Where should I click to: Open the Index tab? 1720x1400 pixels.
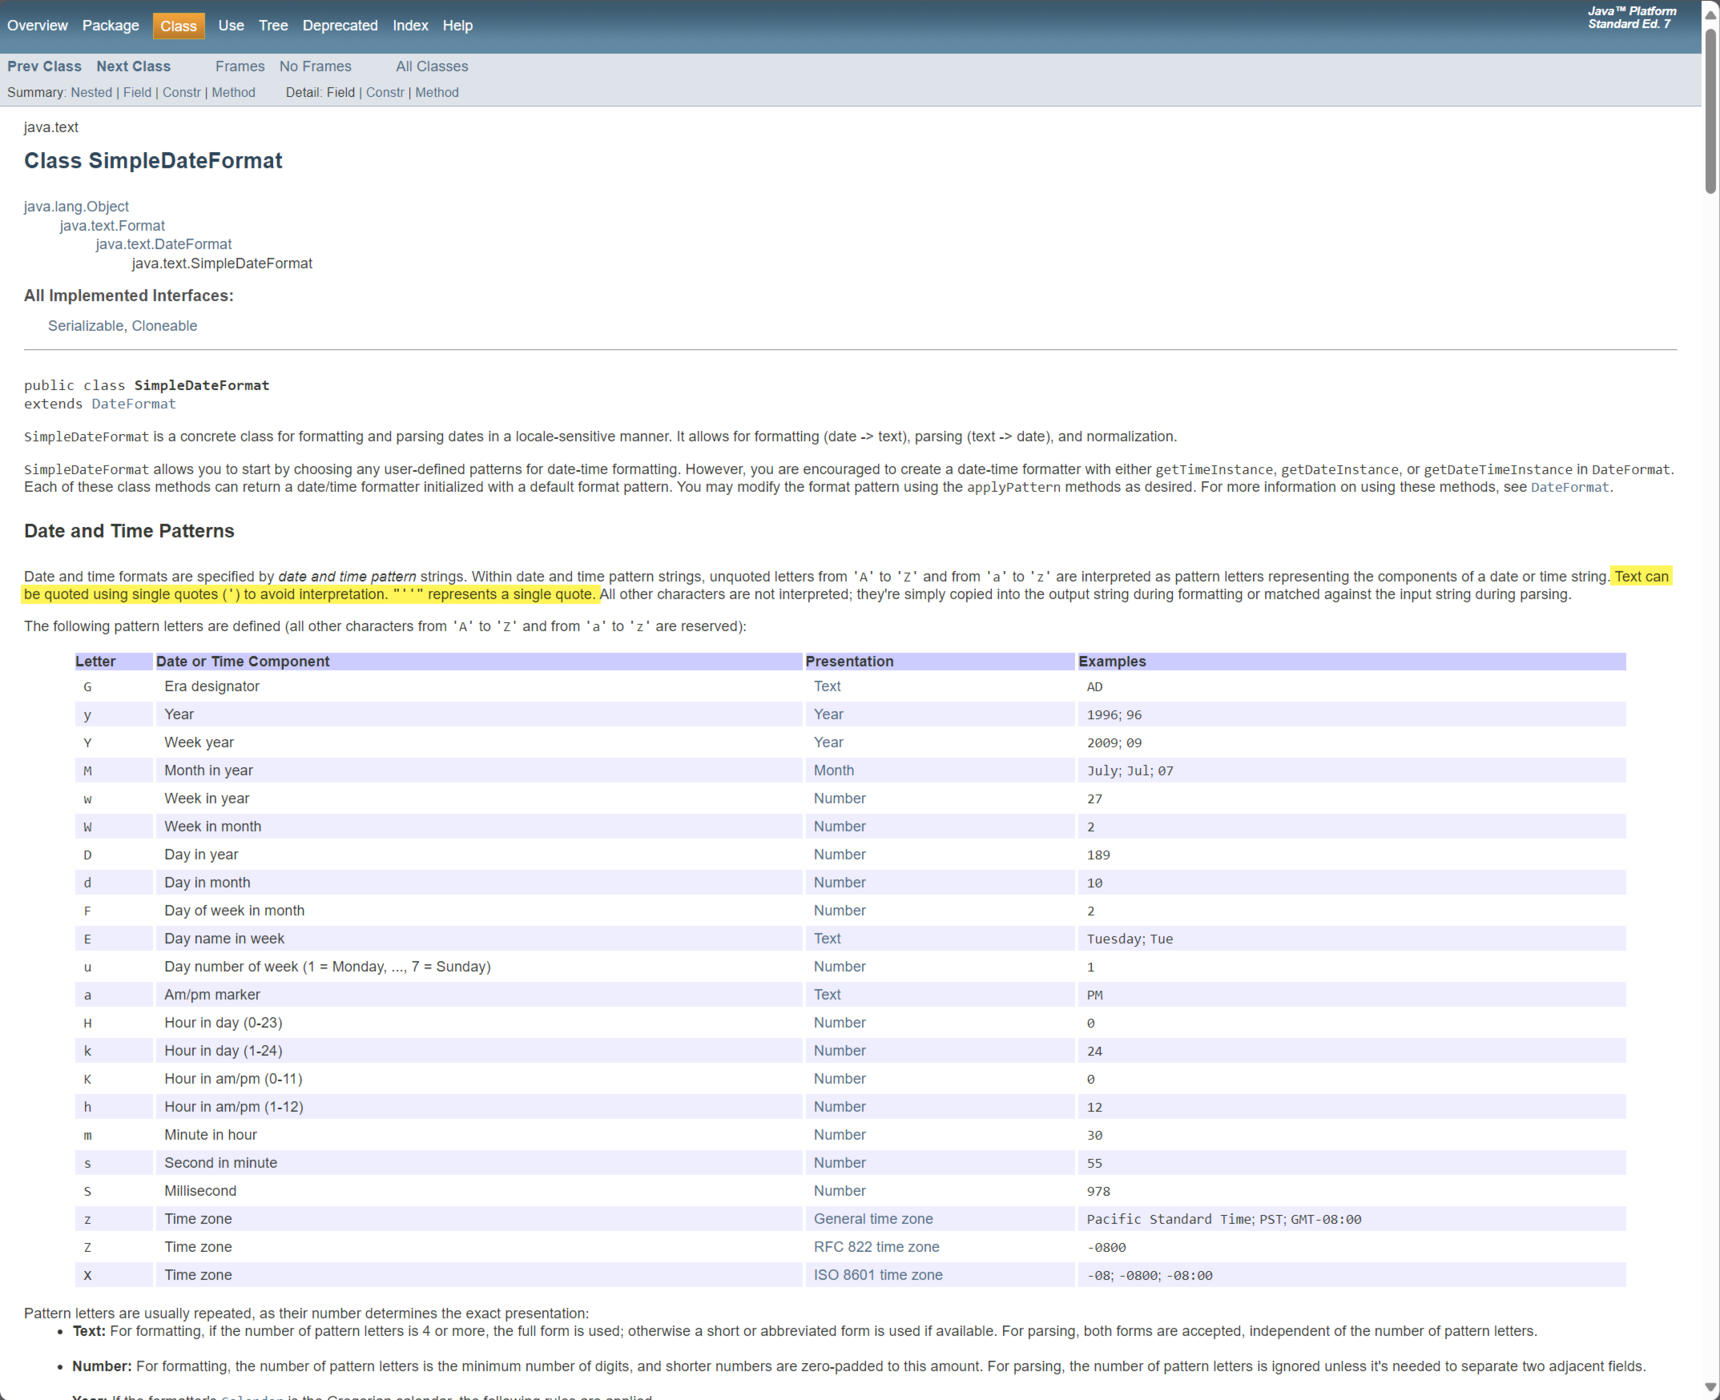click(x=410, y=26)
